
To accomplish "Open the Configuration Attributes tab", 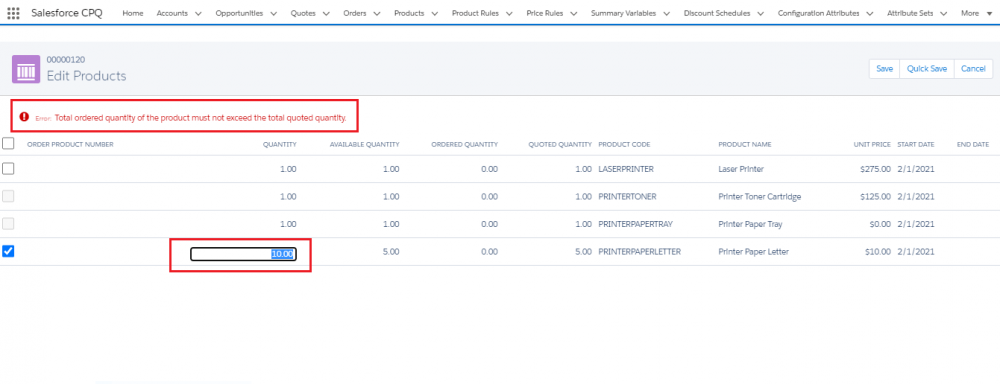I will pos(818,13).
